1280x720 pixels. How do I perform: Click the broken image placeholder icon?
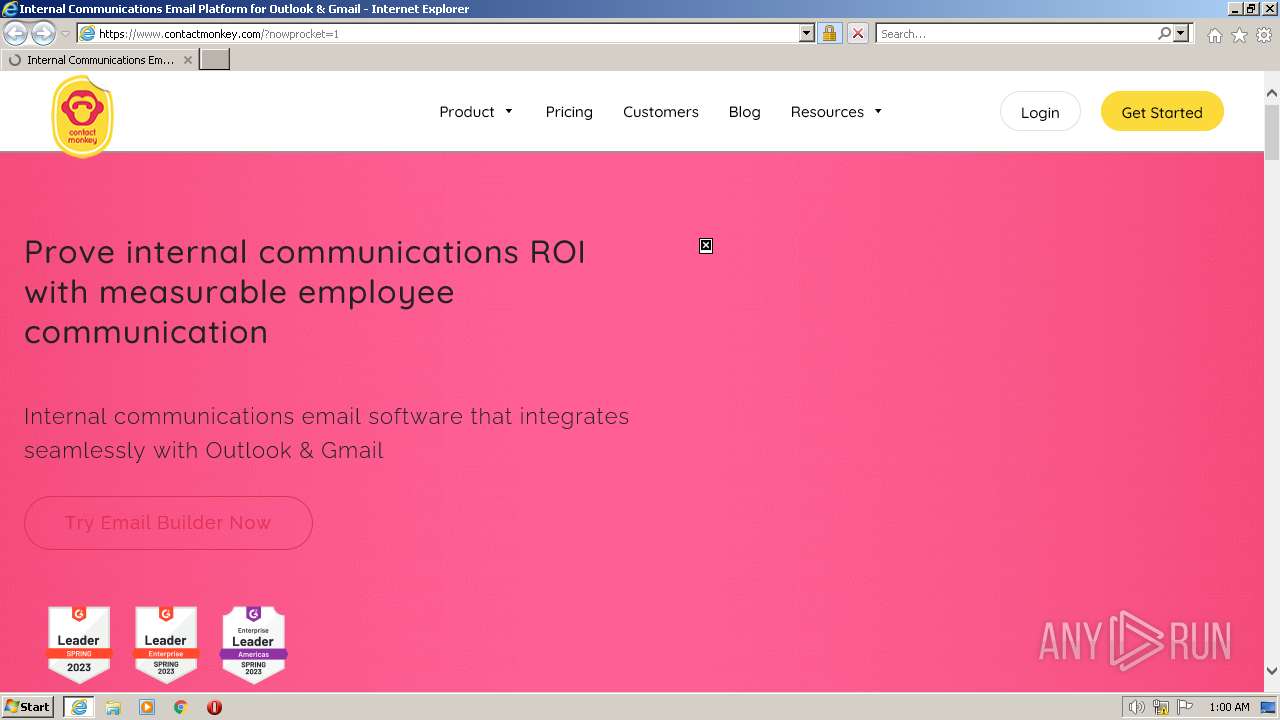706,246
